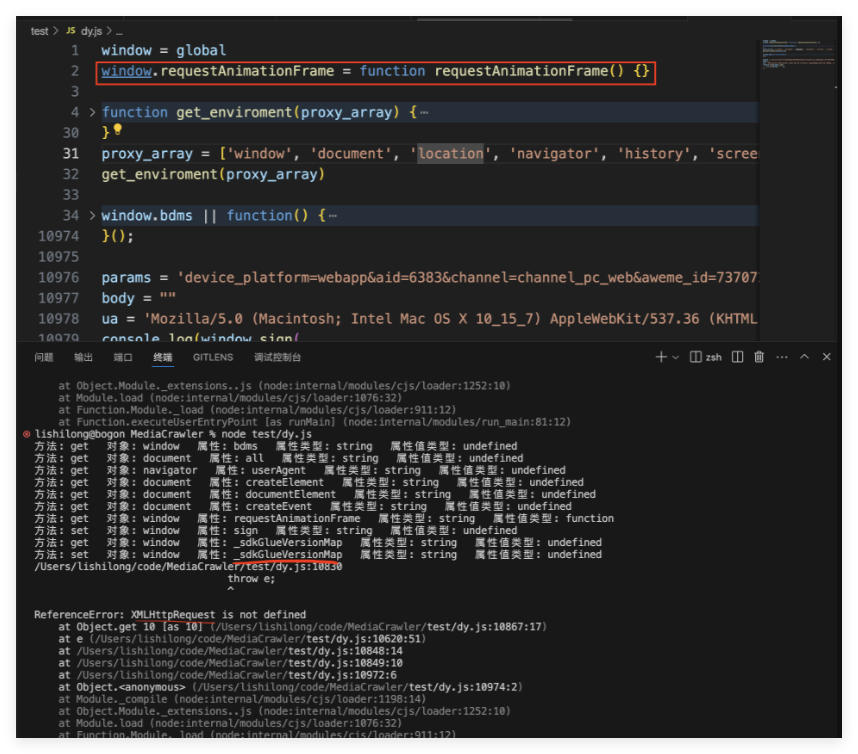Click the 'ua' variable on line 10978

click(x=109, y=319)
